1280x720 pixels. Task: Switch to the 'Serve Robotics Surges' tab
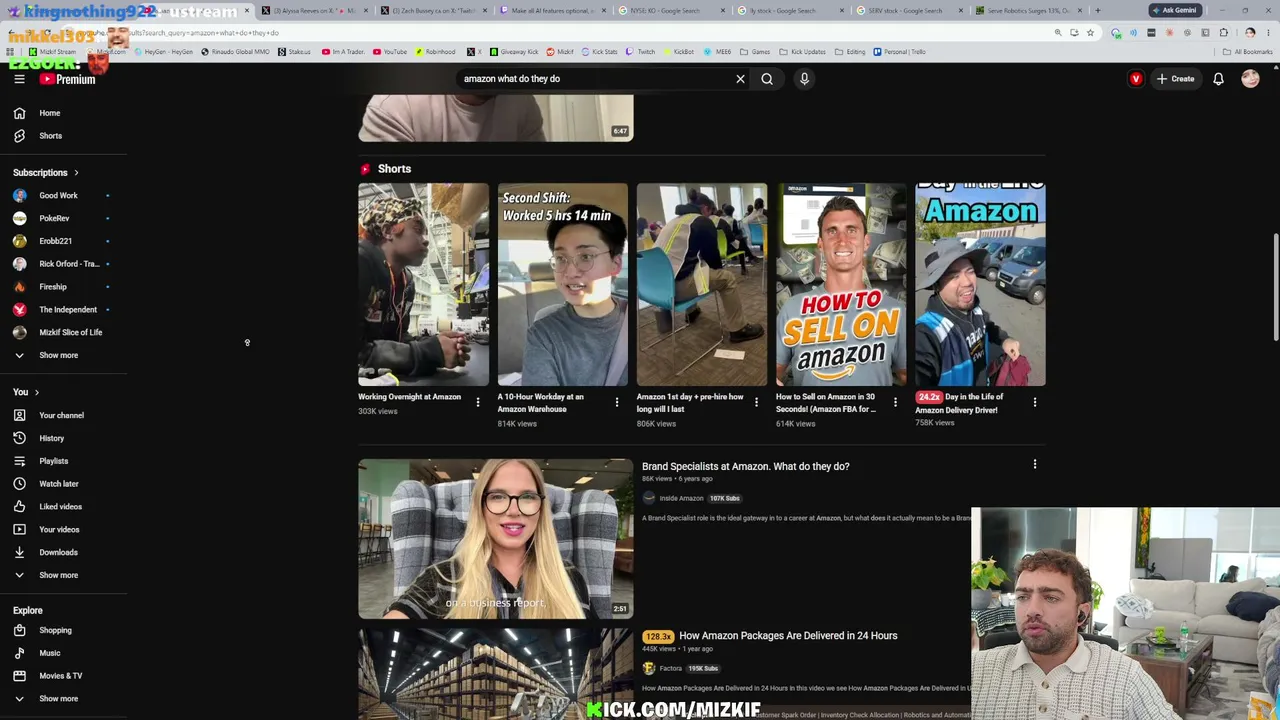1027,11
